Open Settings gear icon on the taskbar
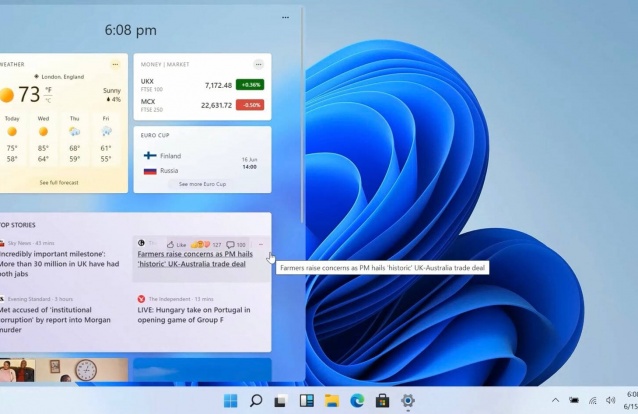Image resolution: width=638 pixels, height=414 pixels. point(407,401)
